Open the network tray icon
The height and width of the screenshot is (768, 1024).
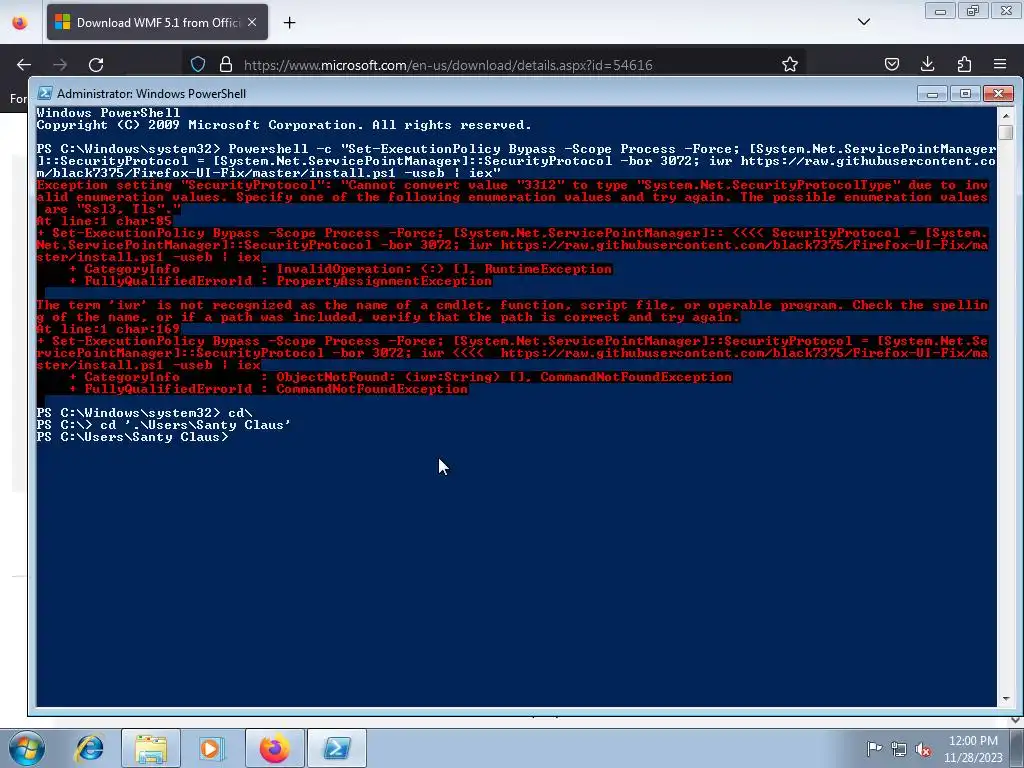[x=899, y=748]
